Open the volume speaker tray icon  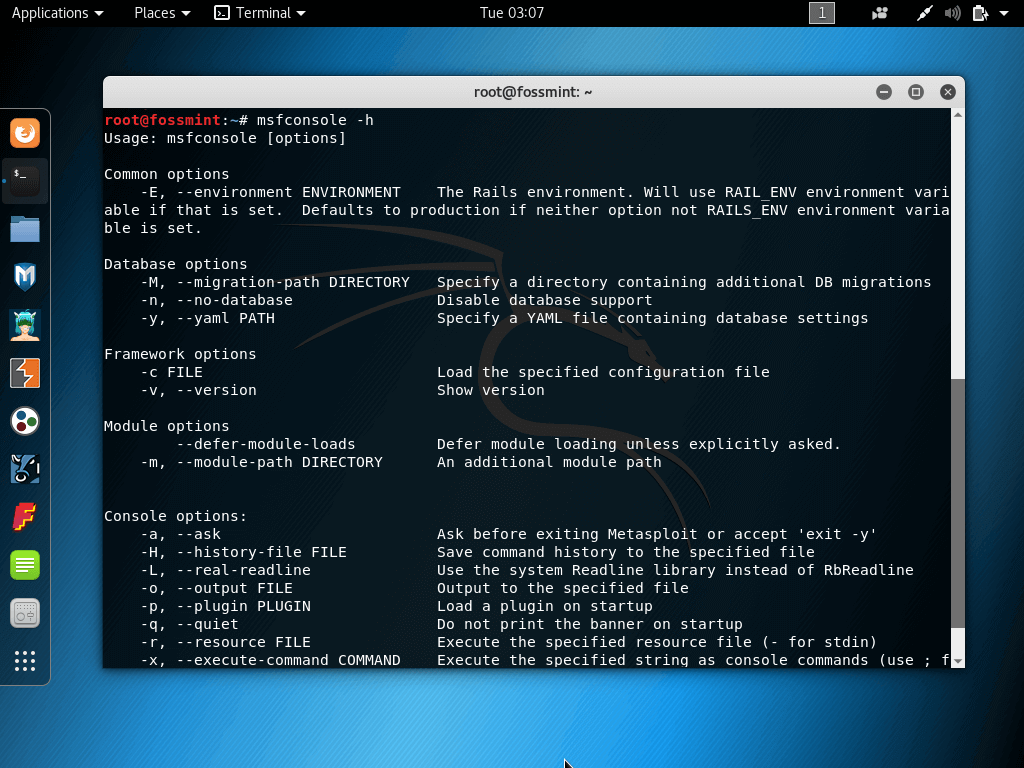(x=952, y=13)
